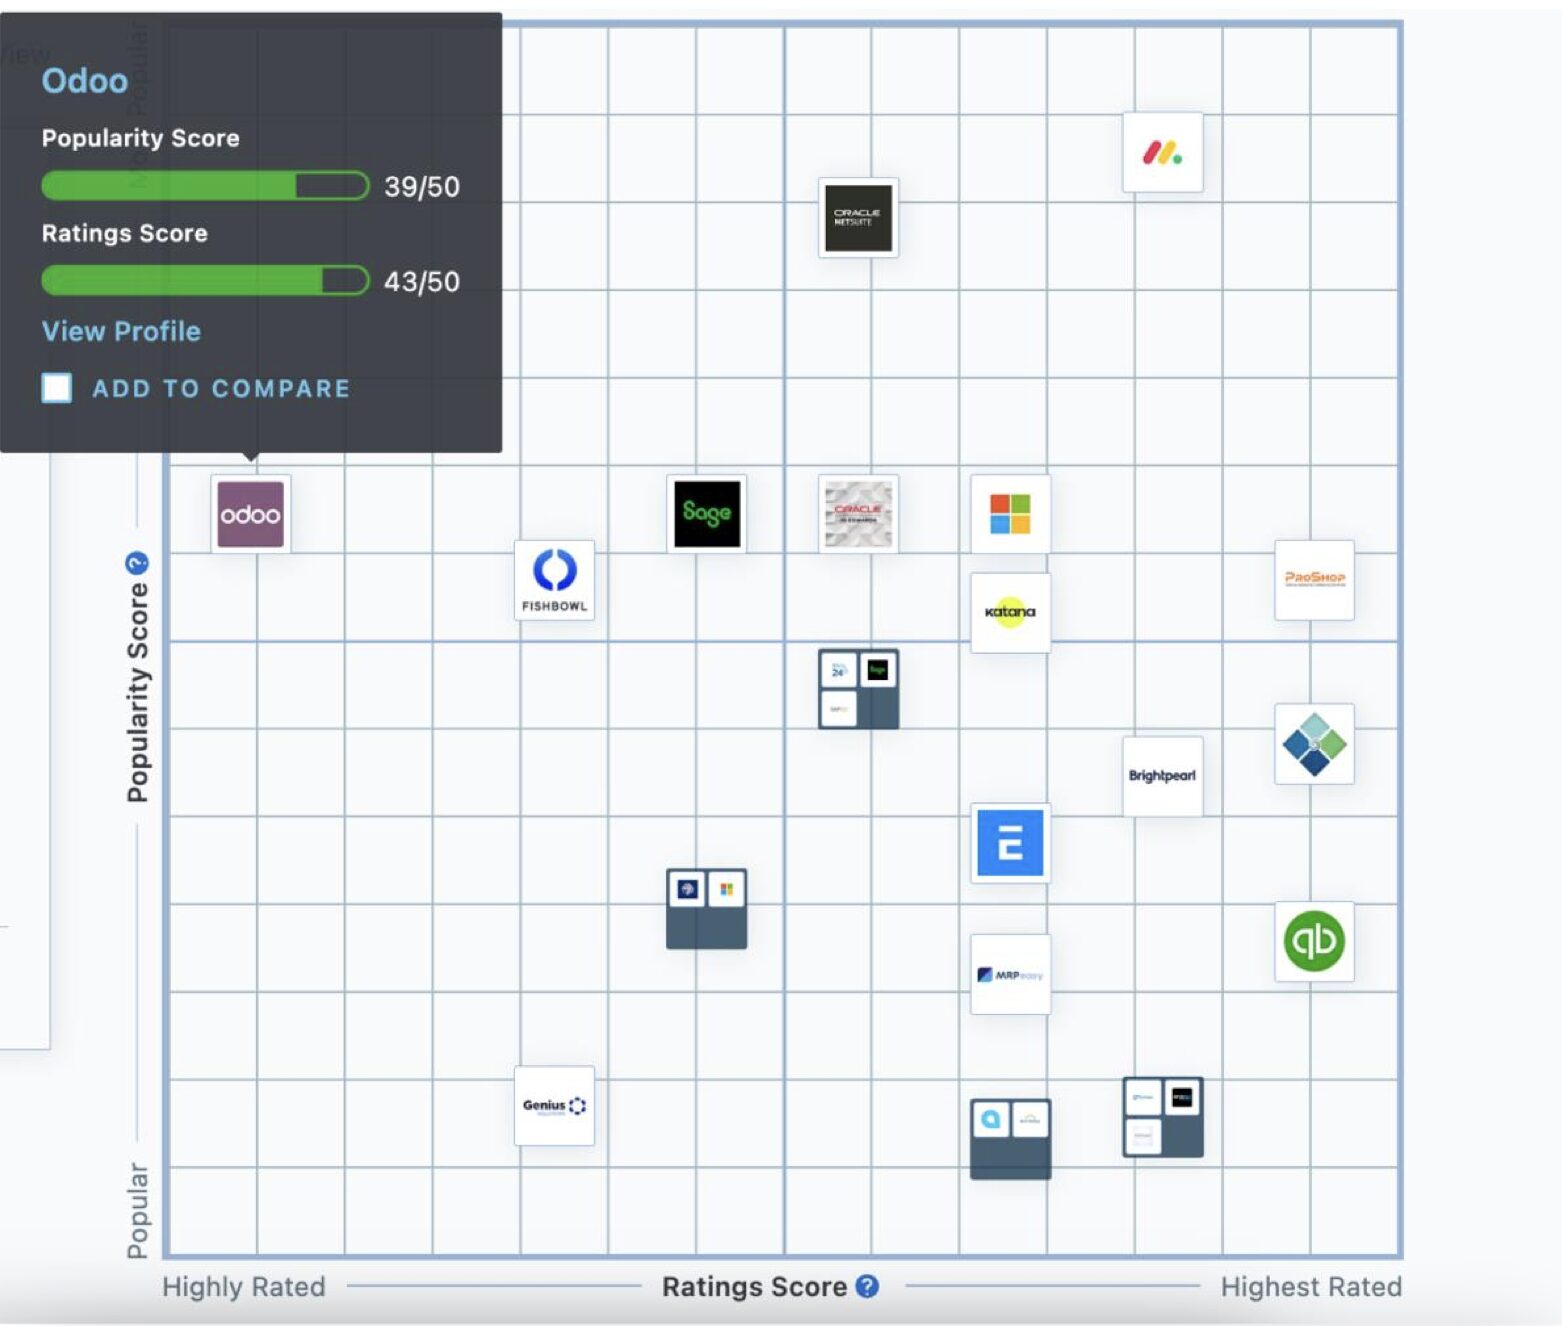
Task: Click the Genius logo tile
Action: tap(554, 1106)
